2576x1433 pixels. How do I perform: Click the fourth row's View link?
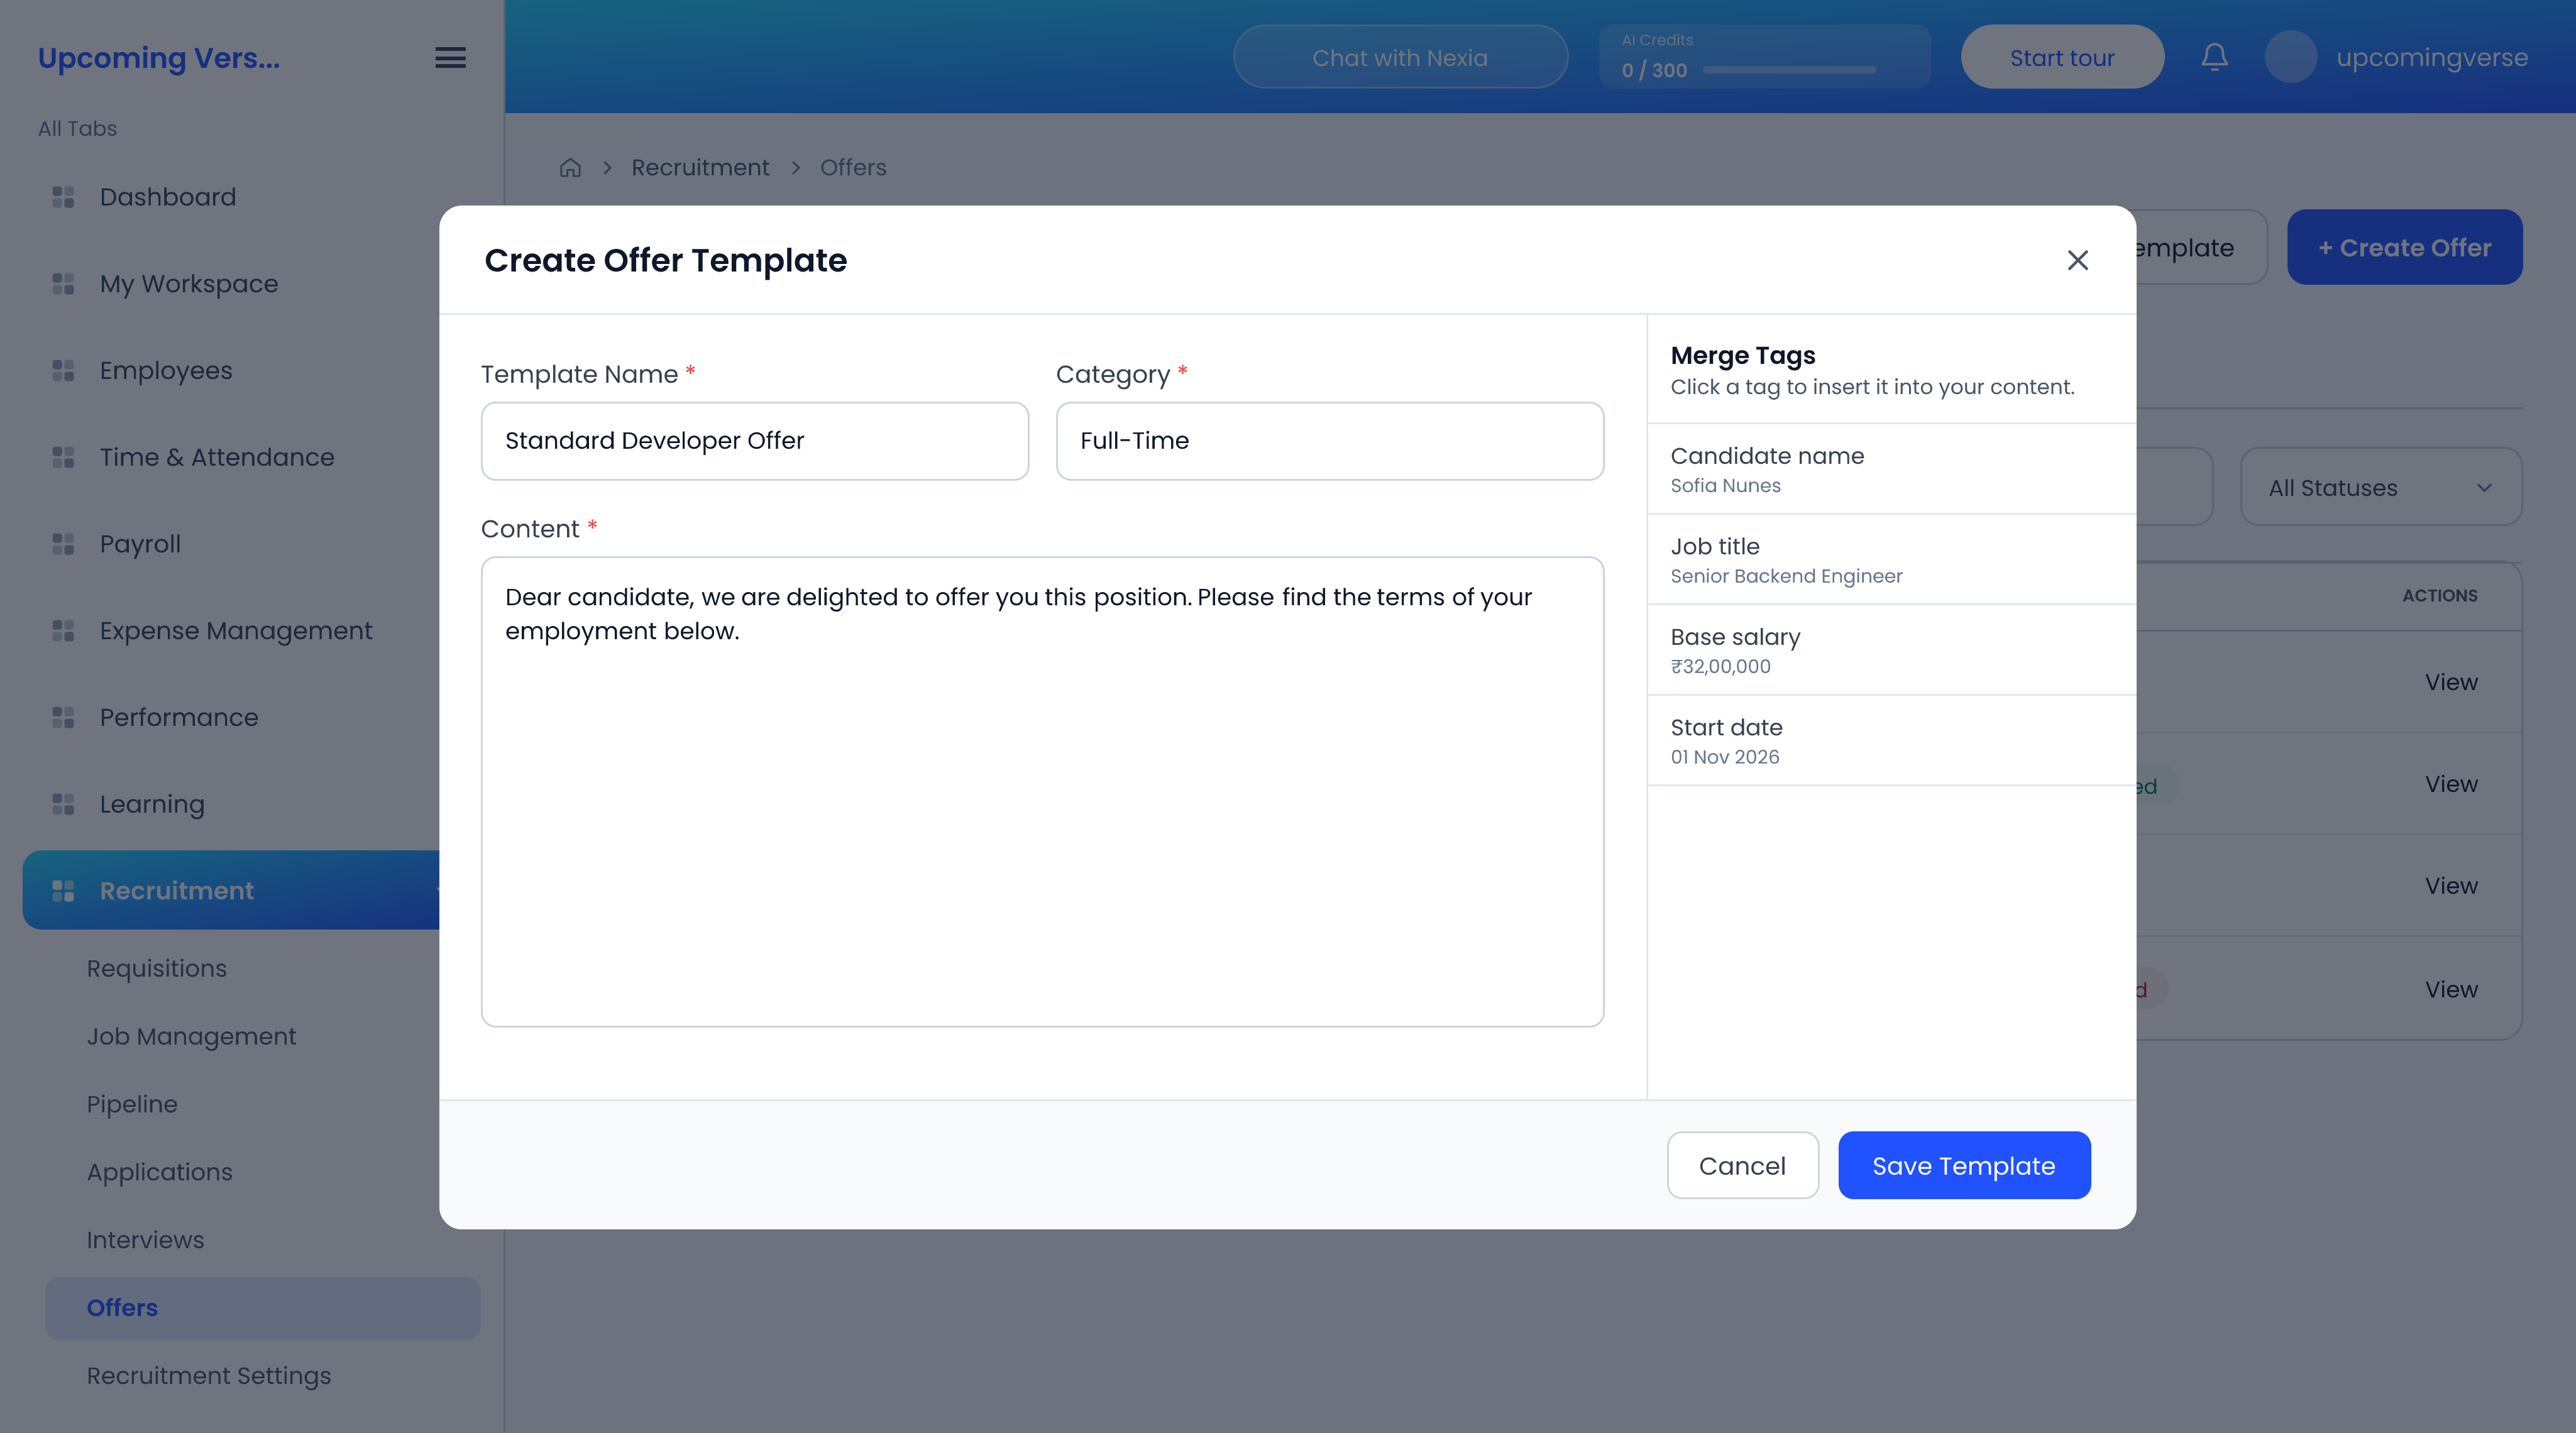point(2451,989)
